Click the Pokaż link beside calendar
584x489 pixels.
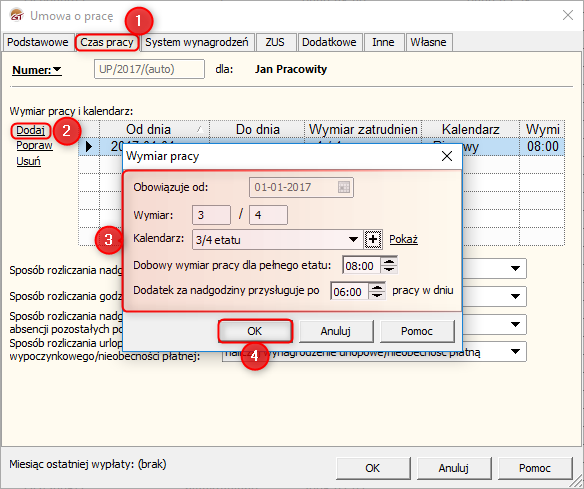tap(403, 239)
